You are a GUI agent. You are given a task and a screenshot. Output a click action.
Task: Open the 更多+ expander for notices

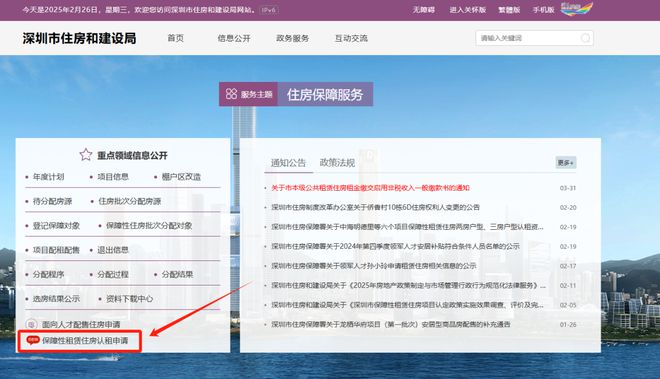pyautogui.click(x=565, y=163)
